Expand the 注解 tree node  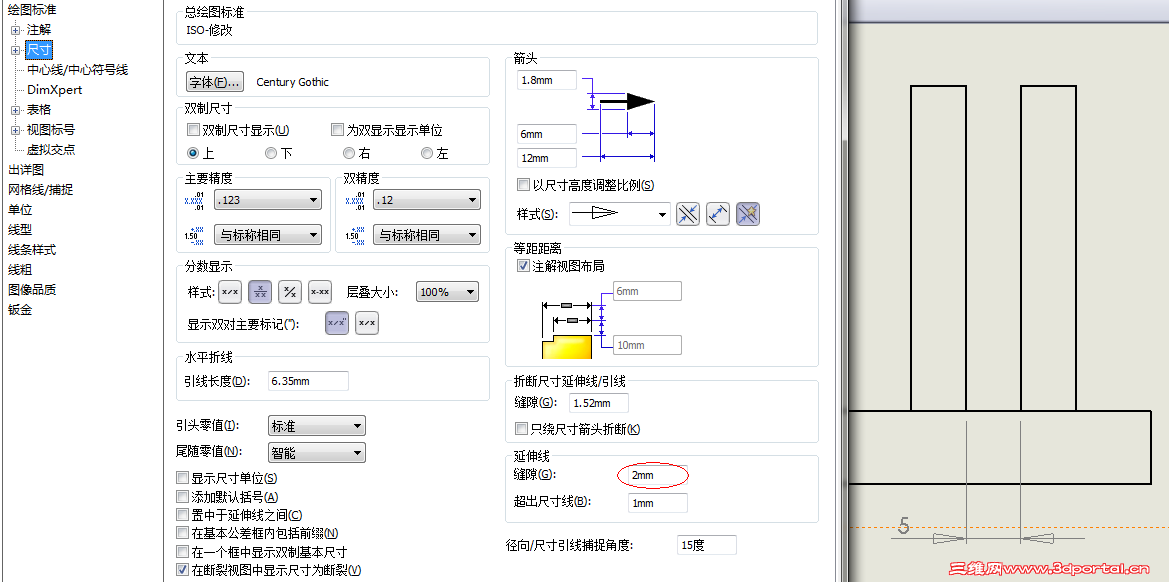[x=16, y=30]
